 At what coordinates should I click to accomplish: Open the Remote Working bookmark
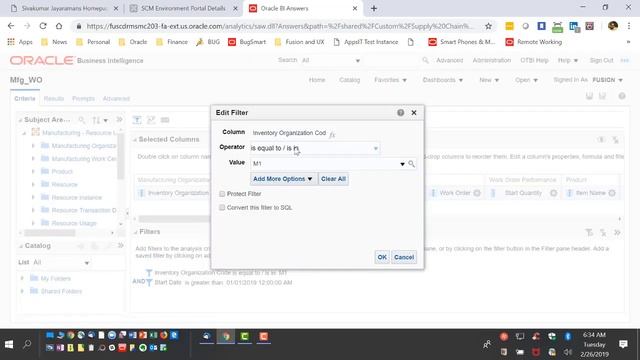533,42
